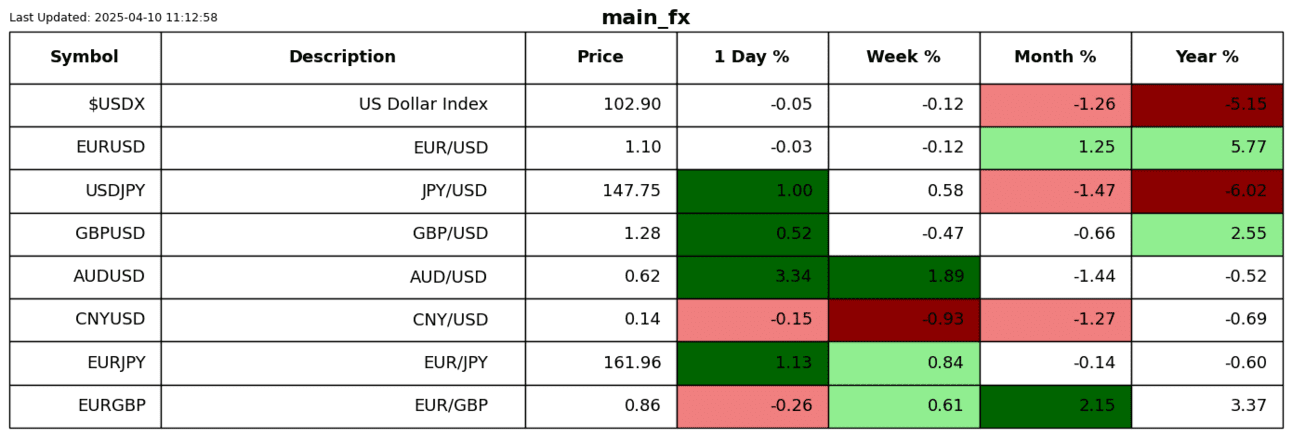Click the EURUSD symbol cell
The image size is (1292, 437).
pos(85,148)
